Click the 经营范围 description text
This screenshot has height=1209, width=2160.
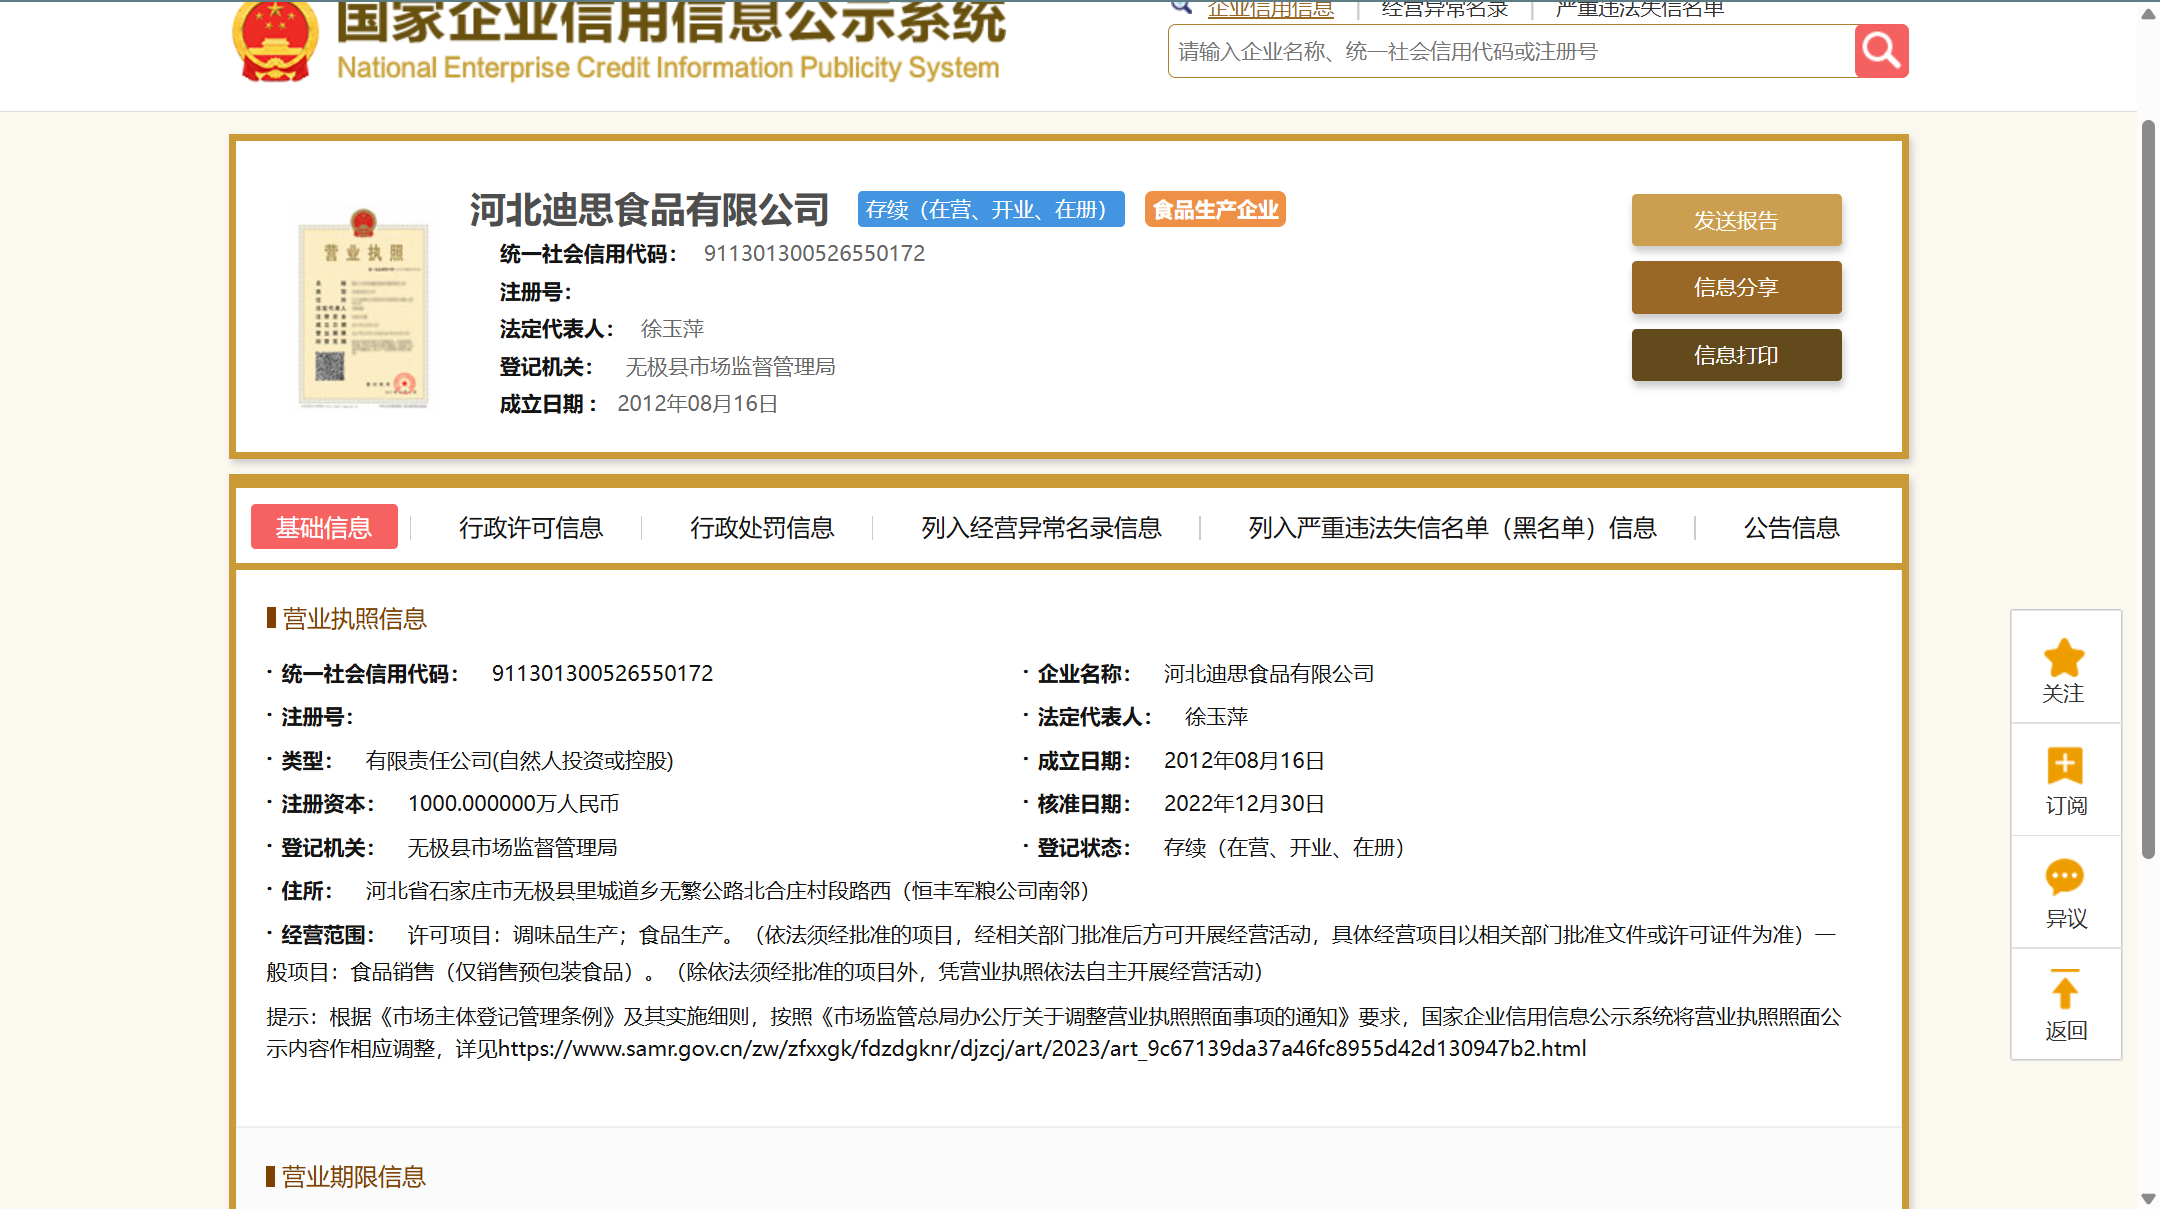tap(1052, 953)
